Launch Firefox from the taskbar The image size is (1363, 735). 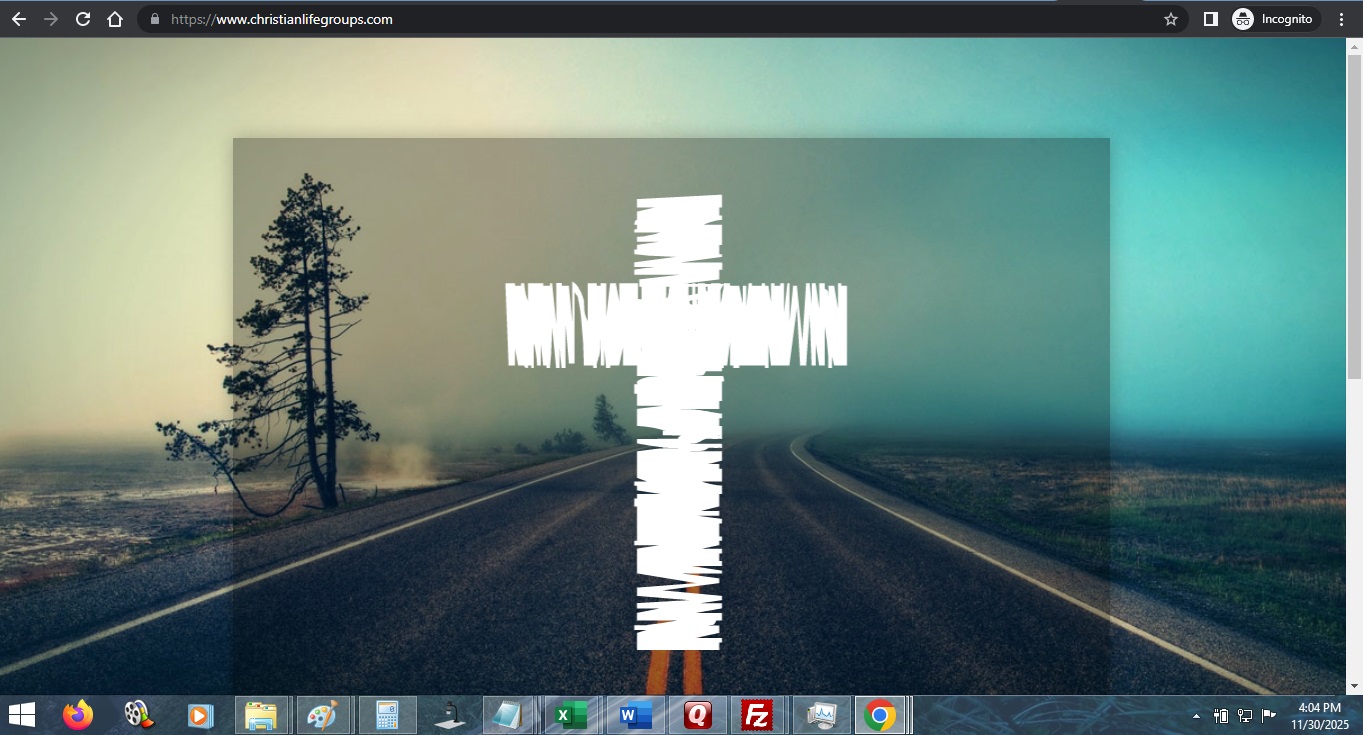77,715
